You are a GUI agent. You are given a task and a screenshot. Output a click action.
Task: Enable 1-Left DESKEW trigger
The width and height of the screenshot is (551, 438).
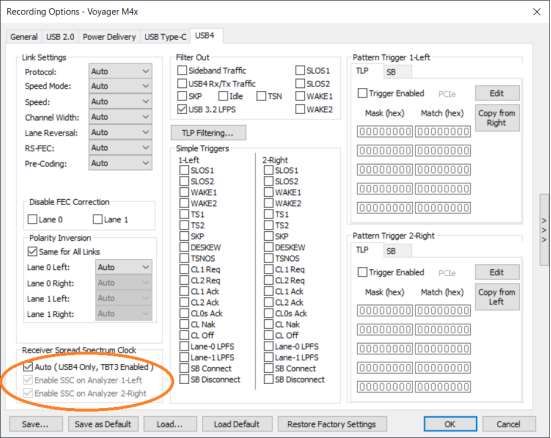184,247
